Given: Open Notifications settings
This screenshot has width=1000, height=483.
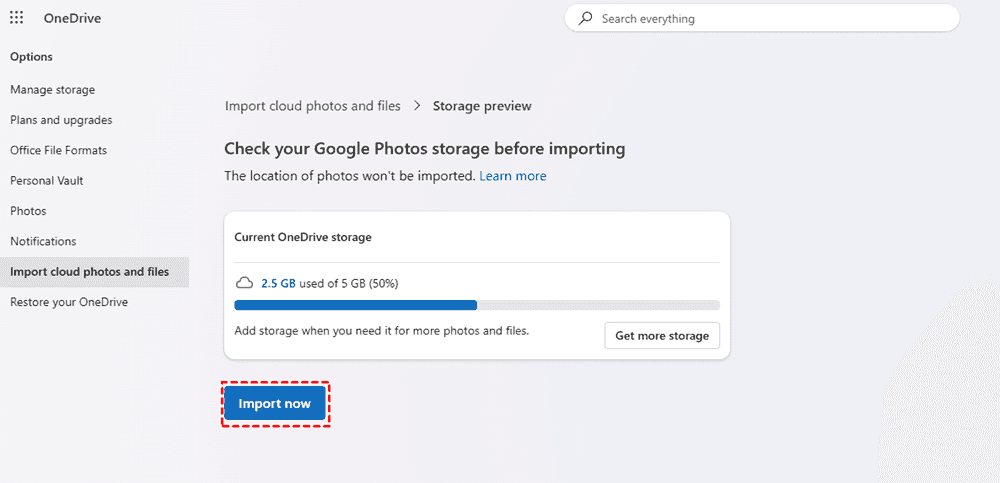Looking at the screenshot, I should point(43,241).
